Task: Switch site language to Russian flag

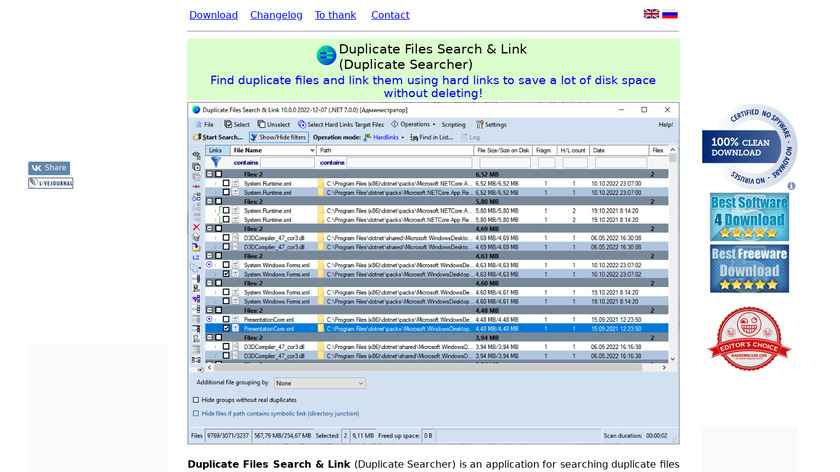Action: (670, 14)
